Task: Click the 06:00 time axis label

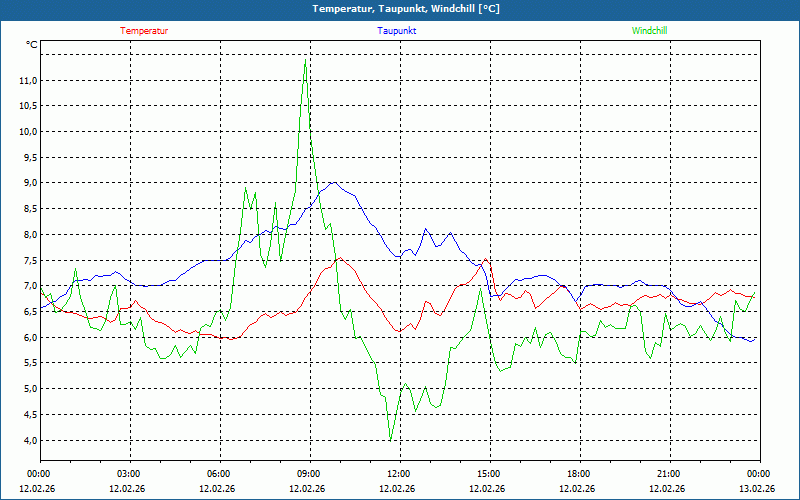Action: [x=217, y=474]
